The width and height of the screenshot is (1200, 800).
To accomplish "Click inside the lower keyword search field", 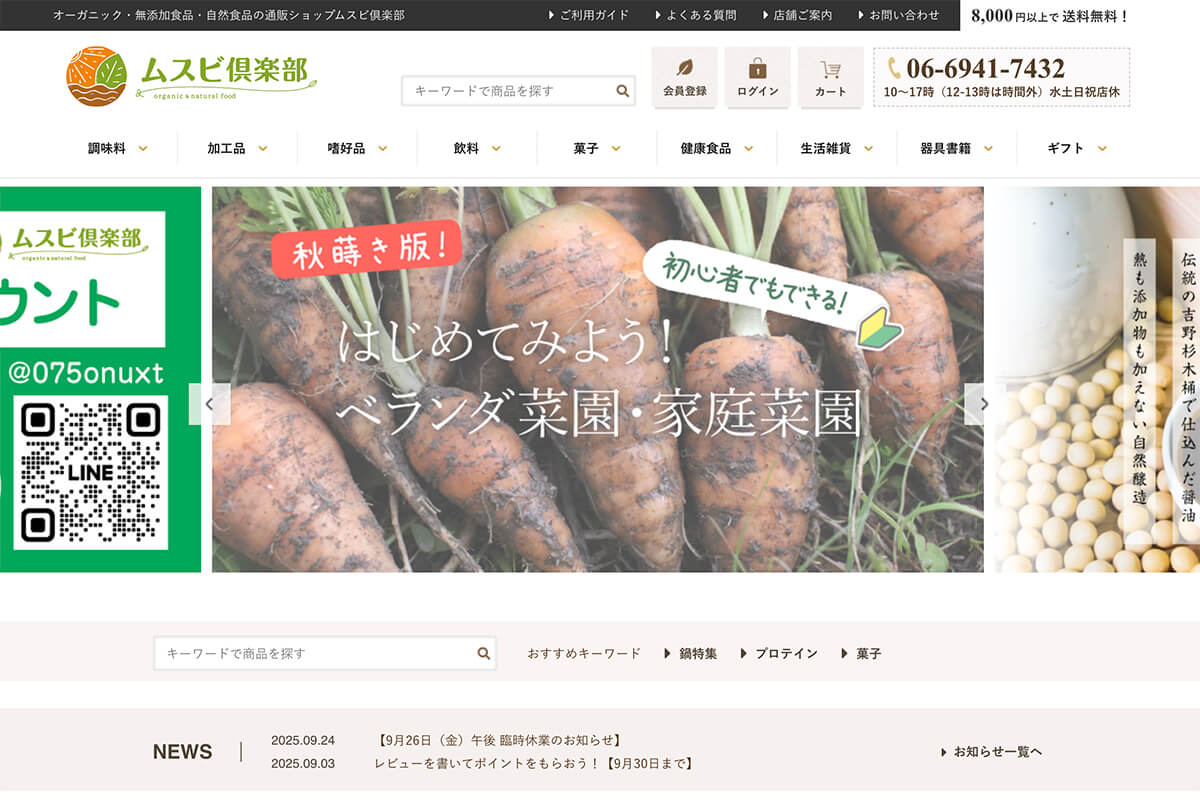I will click(300, 652).
